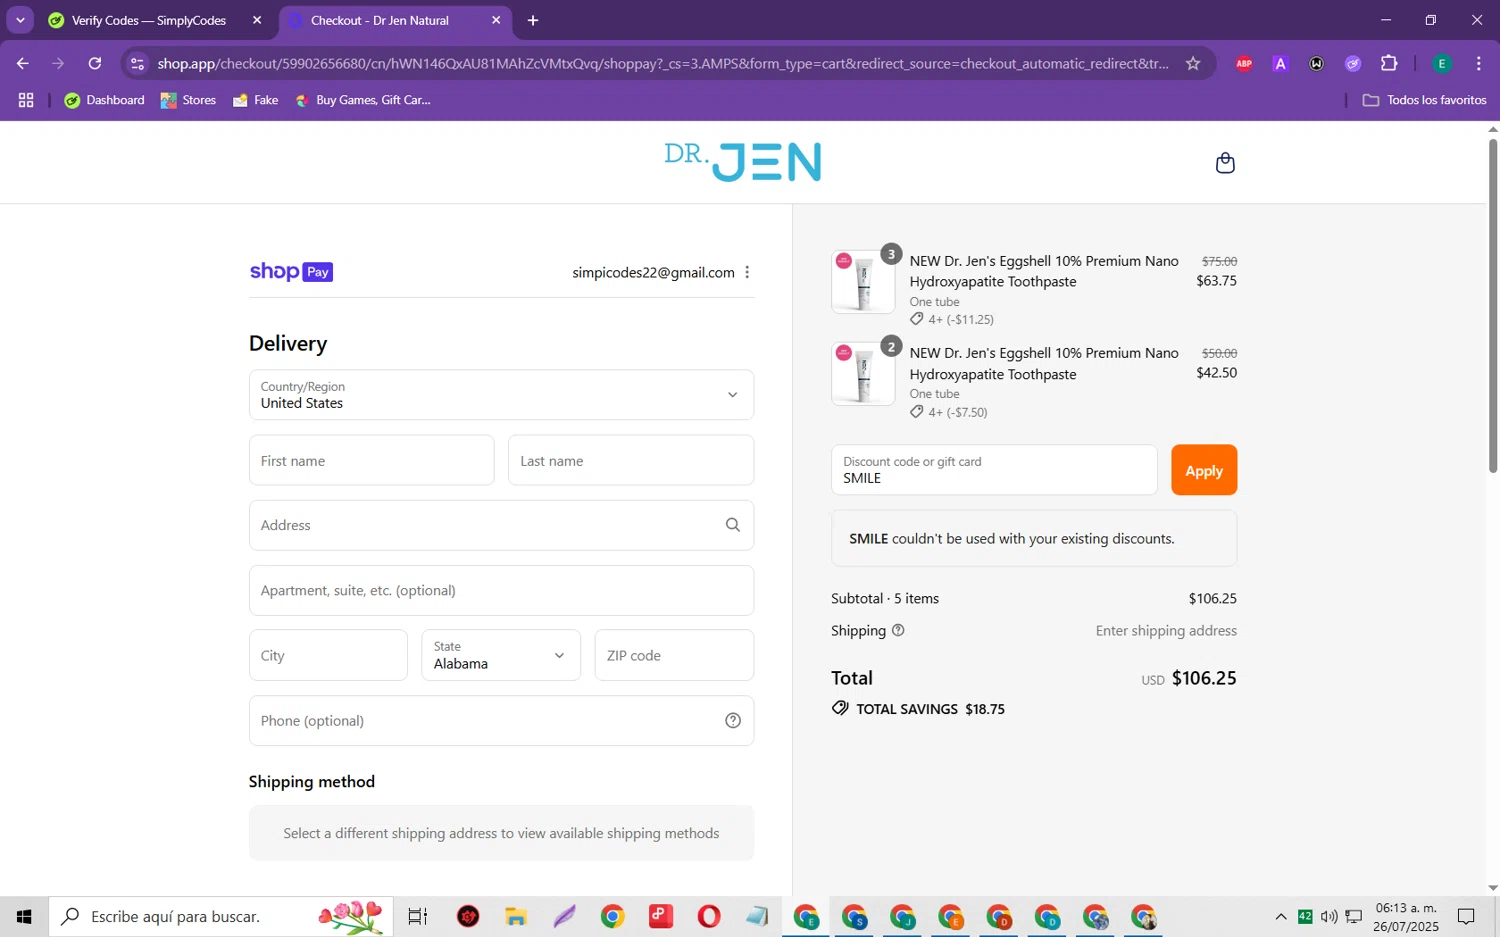Click the 4+ (-$11.25) discount tag
The width and height of the screenshot is (1500, 937).
click(952, 319)
